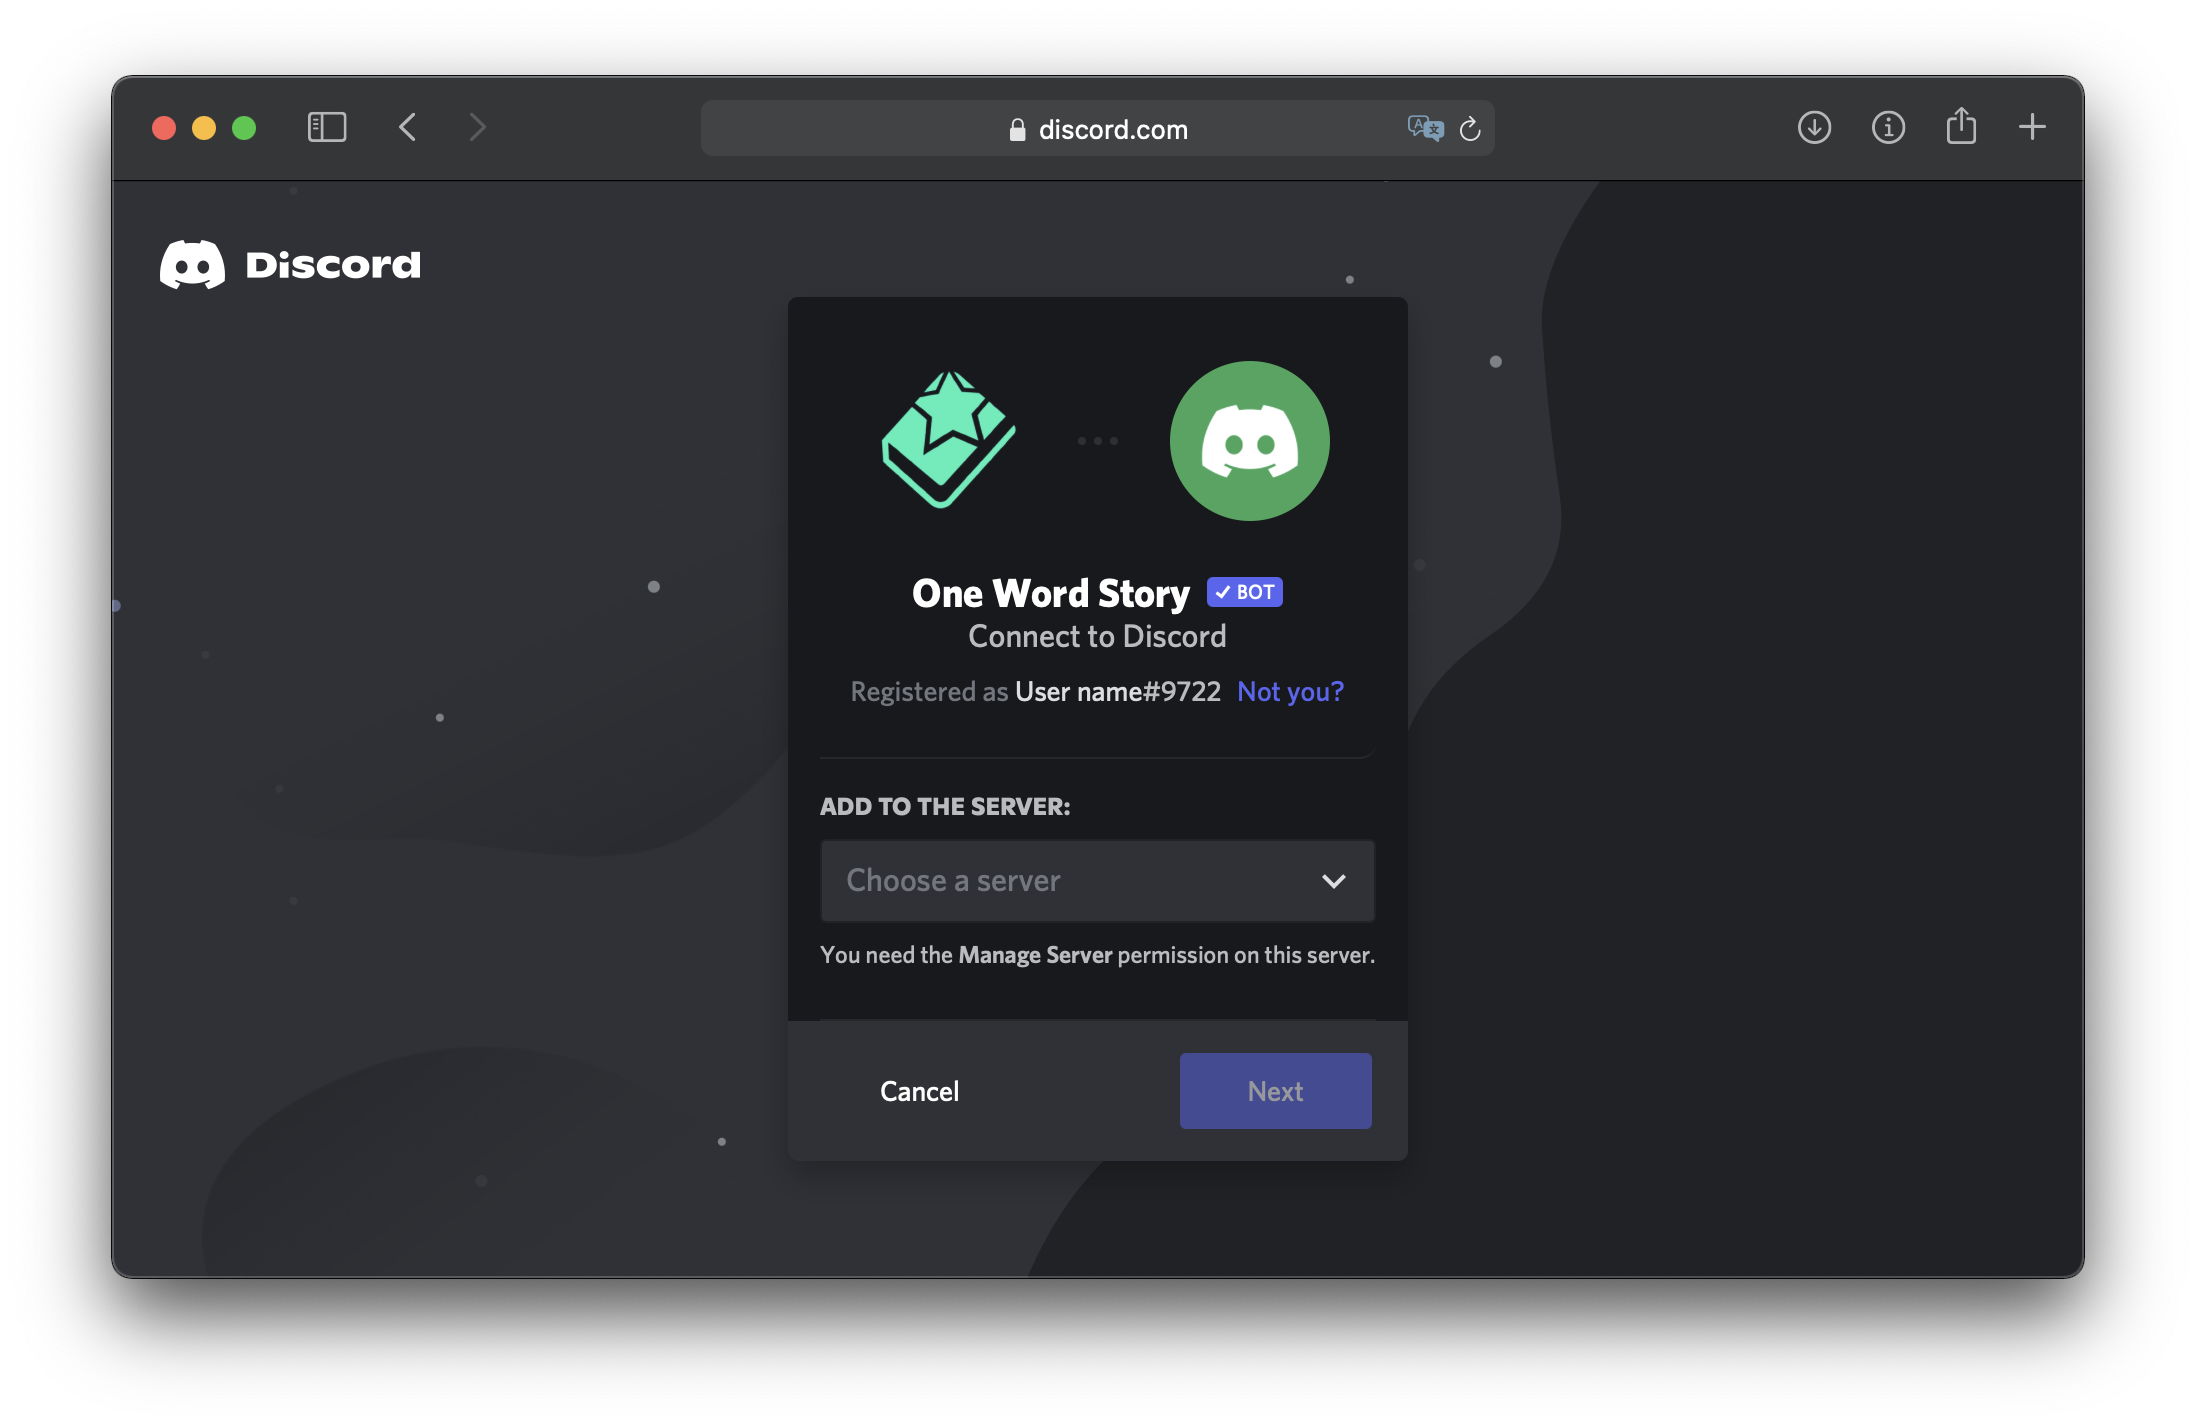The width and height of the screenshot is (2196, 1426).
Task: Click the Cancel button to dismiss dialog
Action: (x=920, y=1090)
